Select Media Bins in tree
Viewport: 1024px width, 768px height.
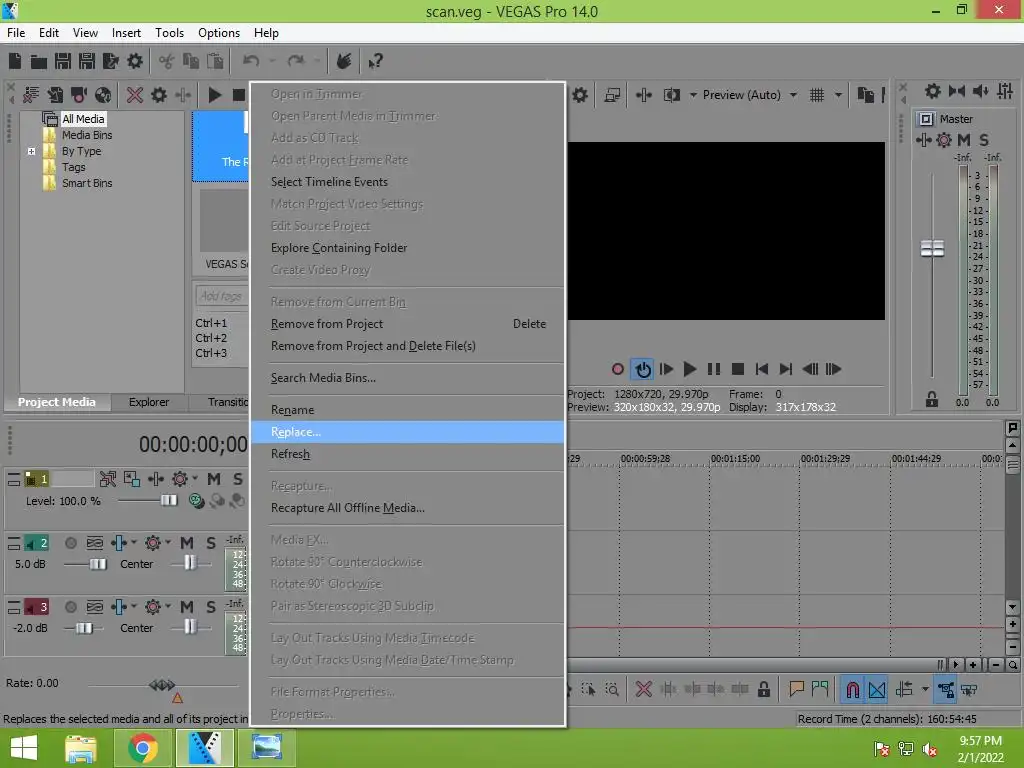pos(87,135)
